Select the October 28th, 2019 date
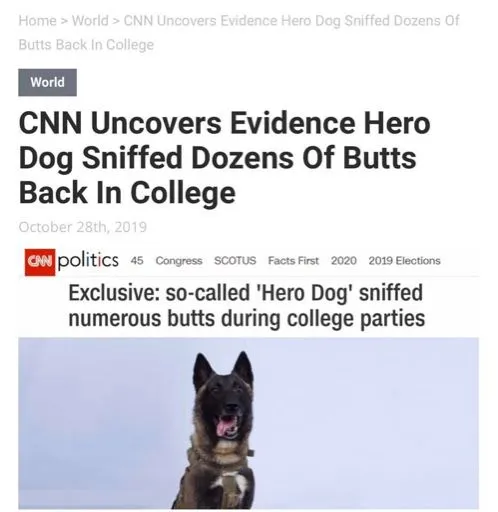 click(x=83, y=227)
